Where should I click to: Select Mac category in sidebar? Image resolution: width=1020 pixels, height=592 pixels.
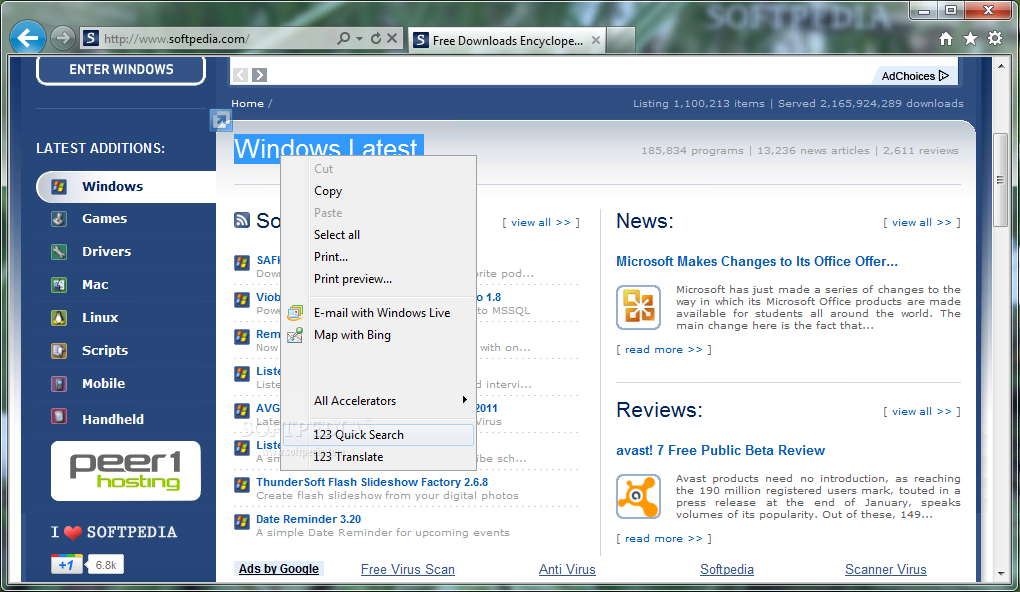[x=95, y=284]
